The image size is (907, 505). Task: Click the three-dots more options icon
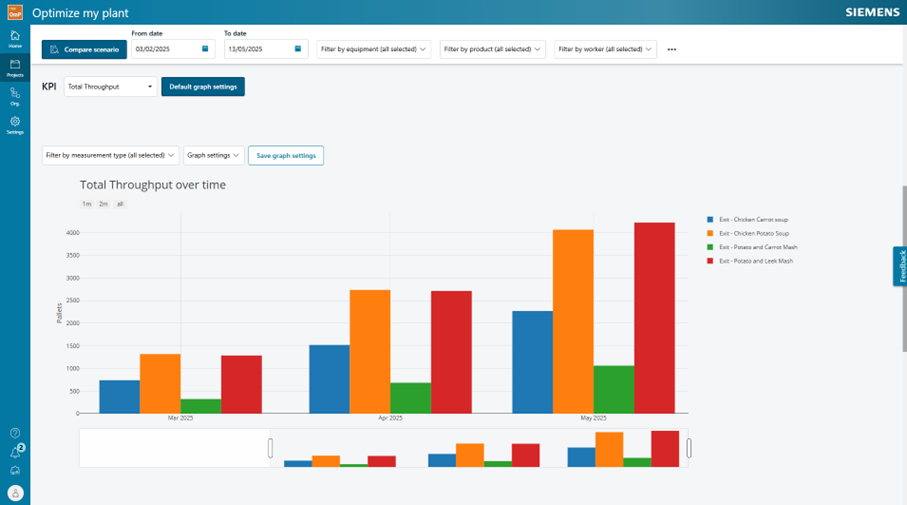[671, 49]
